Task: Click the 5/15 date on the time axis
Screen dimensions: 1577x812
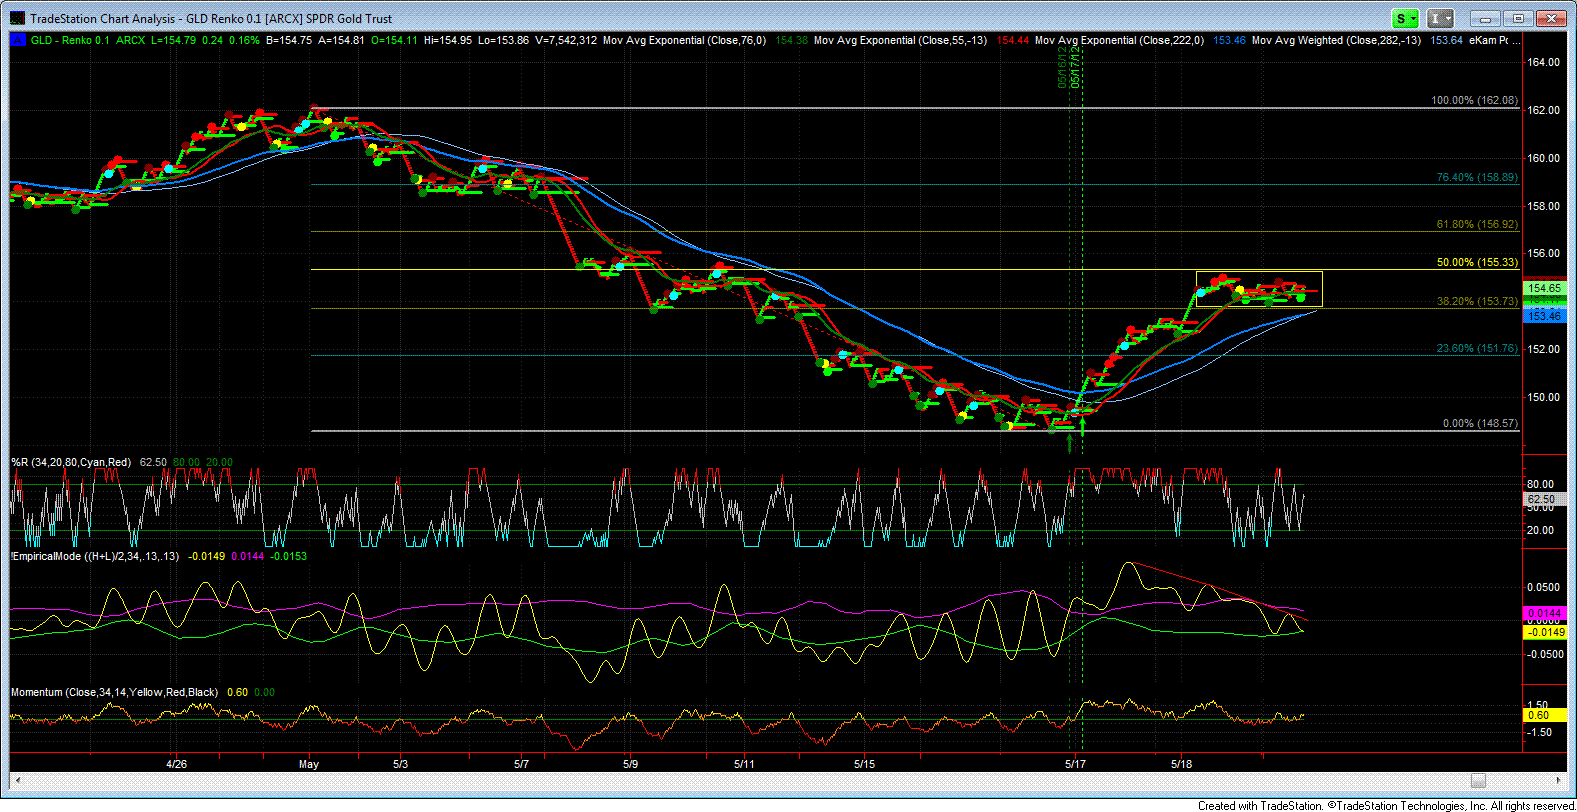Action: pos(865,764)
